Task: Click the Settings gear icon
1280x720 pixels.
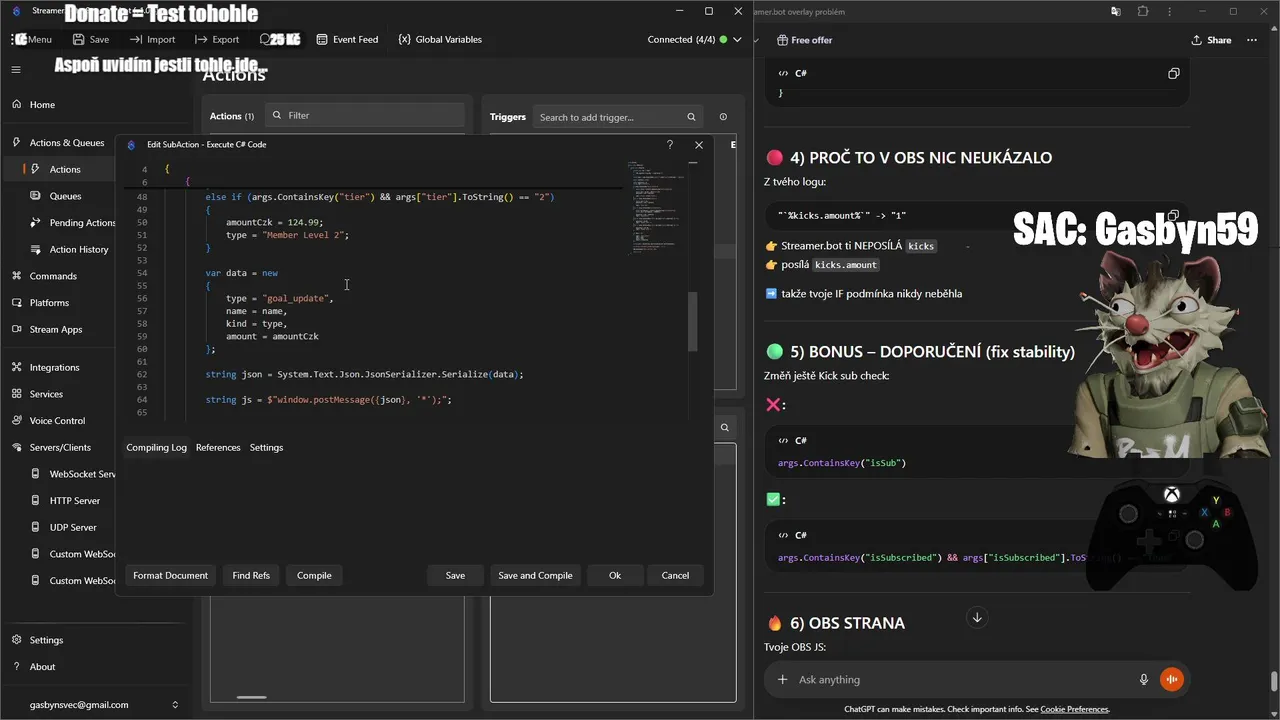Action: (17, 640)
